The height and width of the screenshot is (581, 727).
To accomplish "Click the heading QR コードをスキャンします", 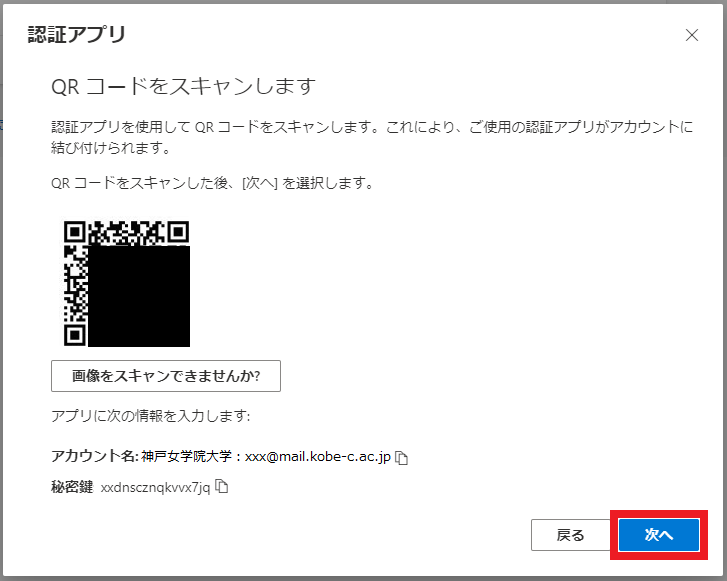I will (184, 86).
